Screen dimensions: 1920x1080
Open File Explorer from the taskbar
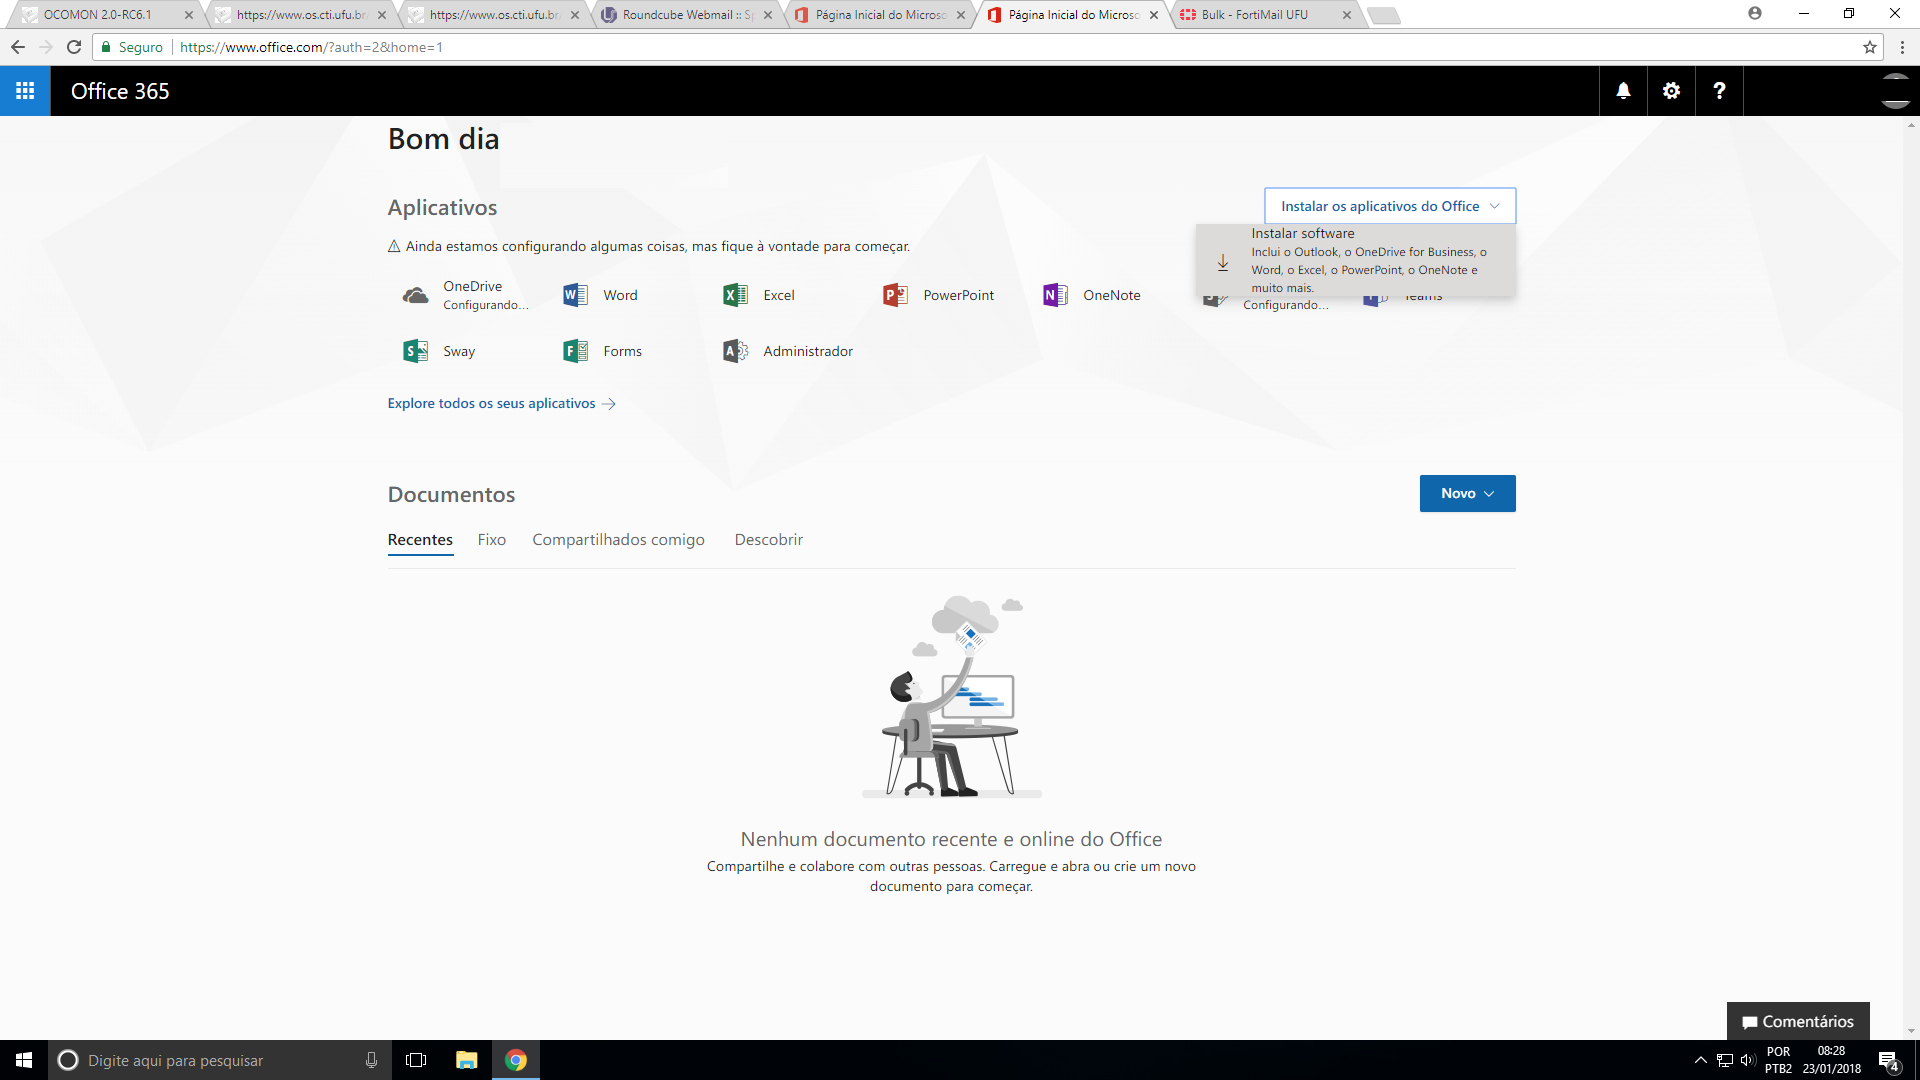pyautogui.click(x=466, y=1060)
